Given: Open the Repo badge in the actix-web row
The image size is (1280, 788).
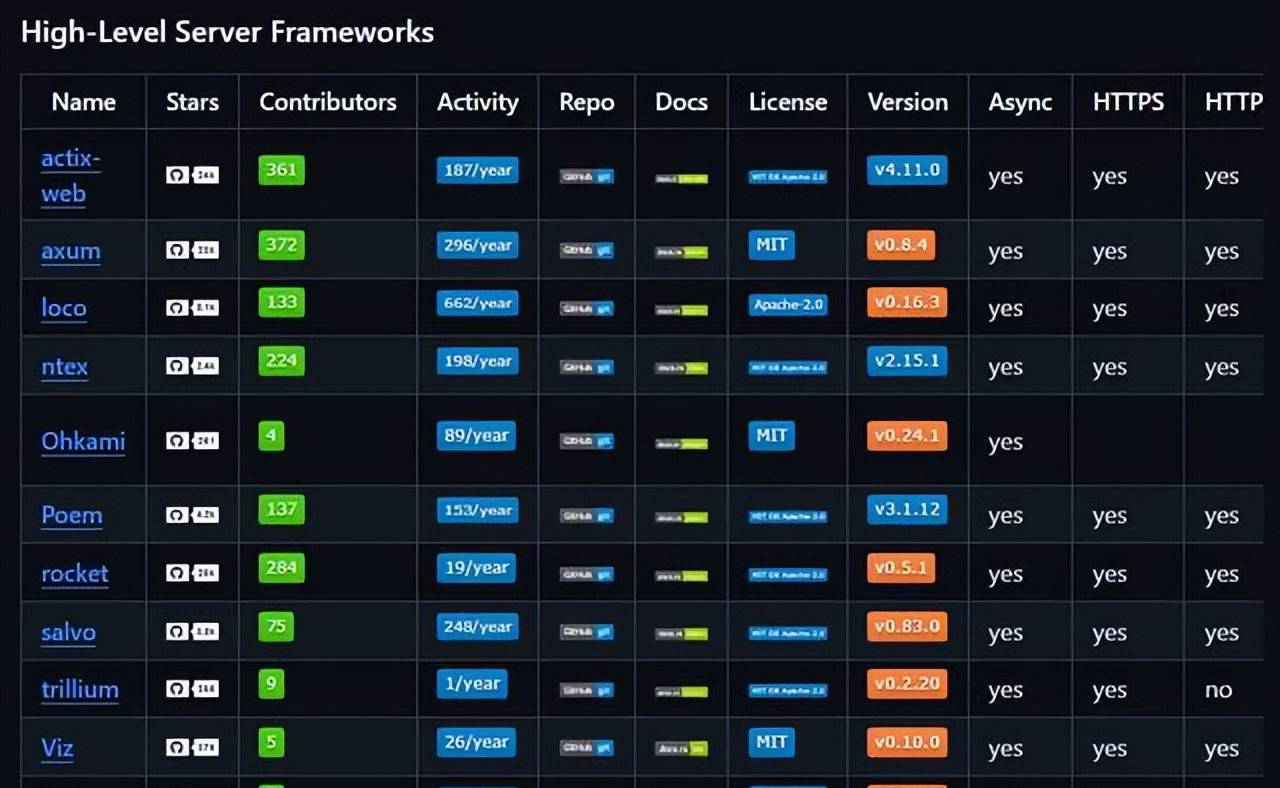Looking at the screenshot, I should 587,177.
